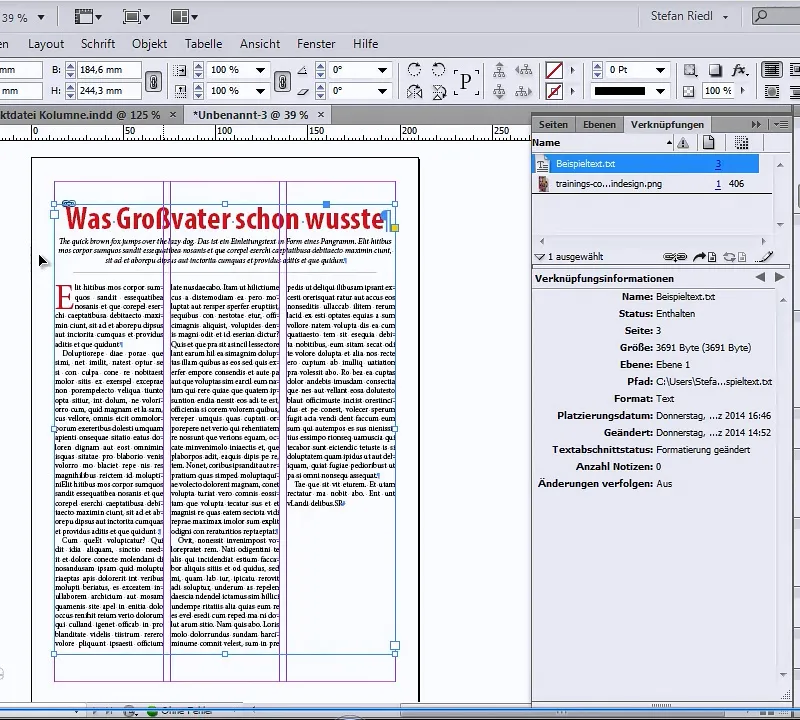Select container icon in control bar
This screenshot has width=800, height=720.
coord(498,69)
